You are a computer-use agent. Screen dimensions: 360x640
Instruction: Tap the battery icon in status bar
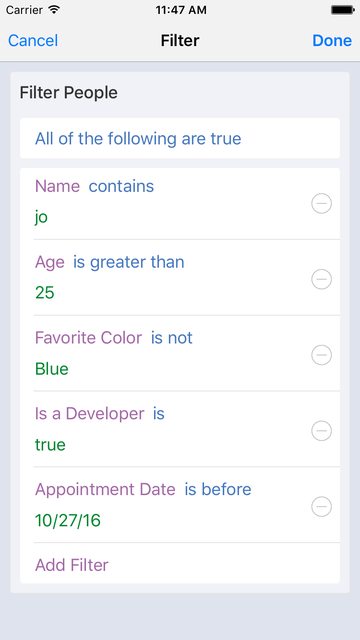(342, 10)
